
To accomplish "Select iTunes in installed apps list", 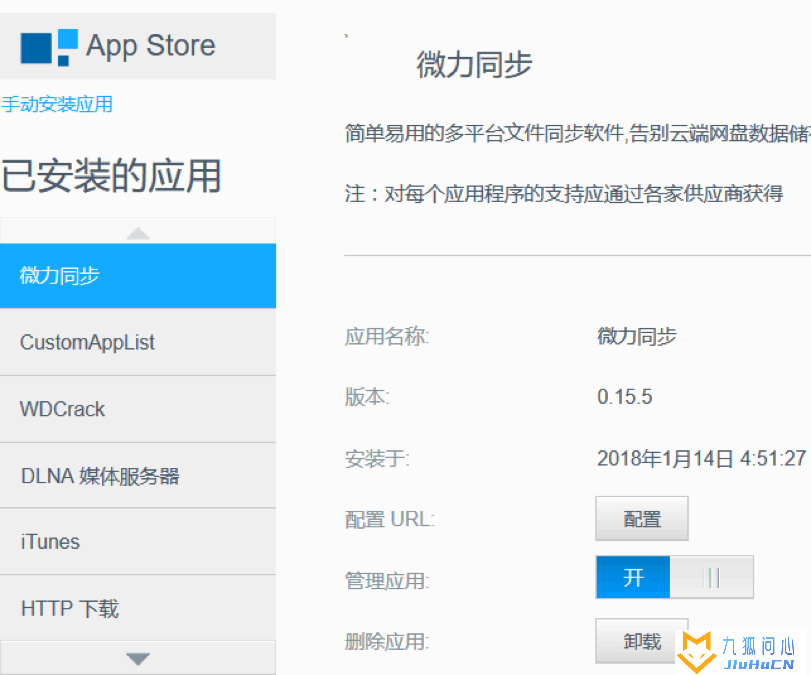I will pos(138,542).
